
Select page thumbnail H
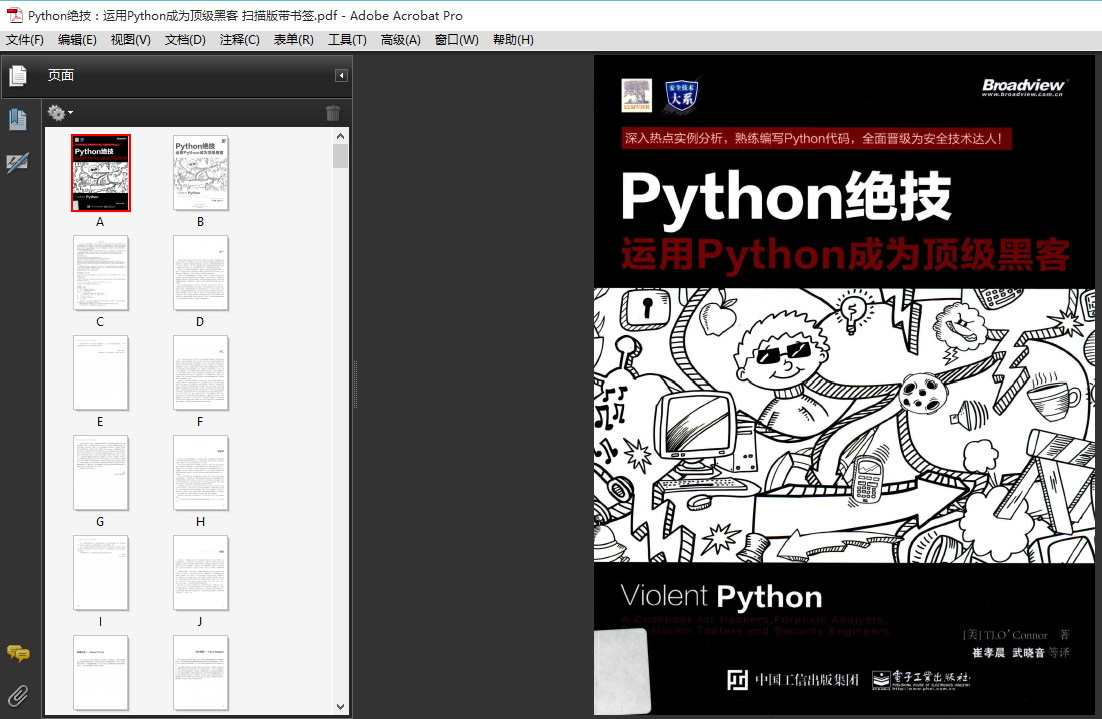201,472
